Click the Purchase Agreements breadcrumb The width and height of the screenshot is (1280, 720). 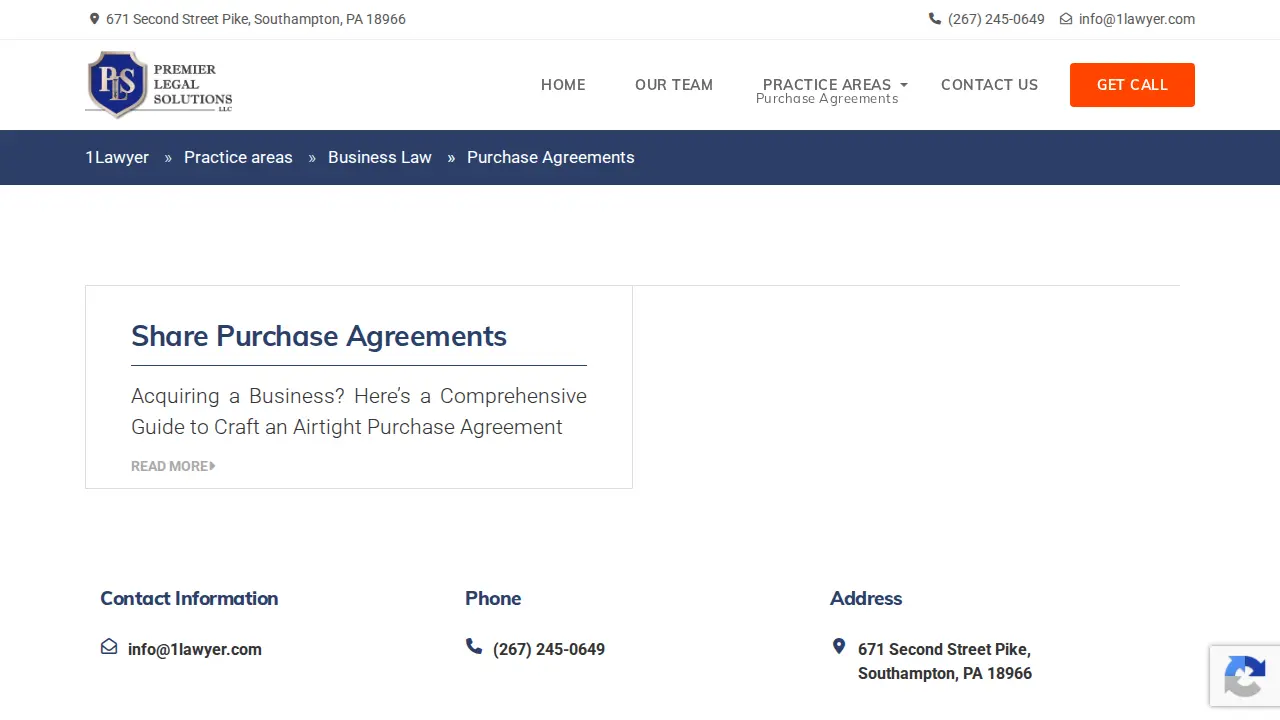[x=551, y=157]
